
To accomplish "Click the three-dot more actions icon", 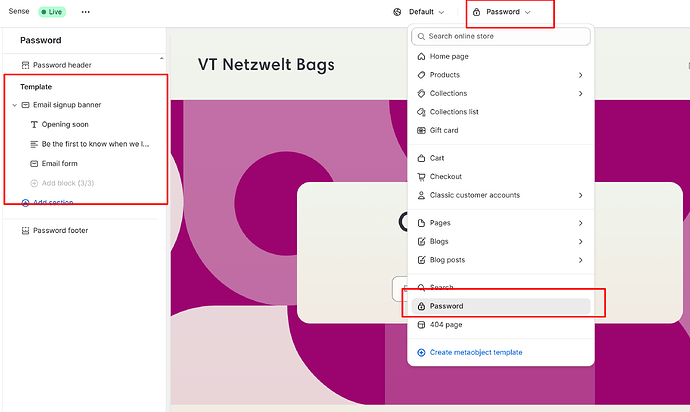I will pyautogui.click(x=85, y=12).
